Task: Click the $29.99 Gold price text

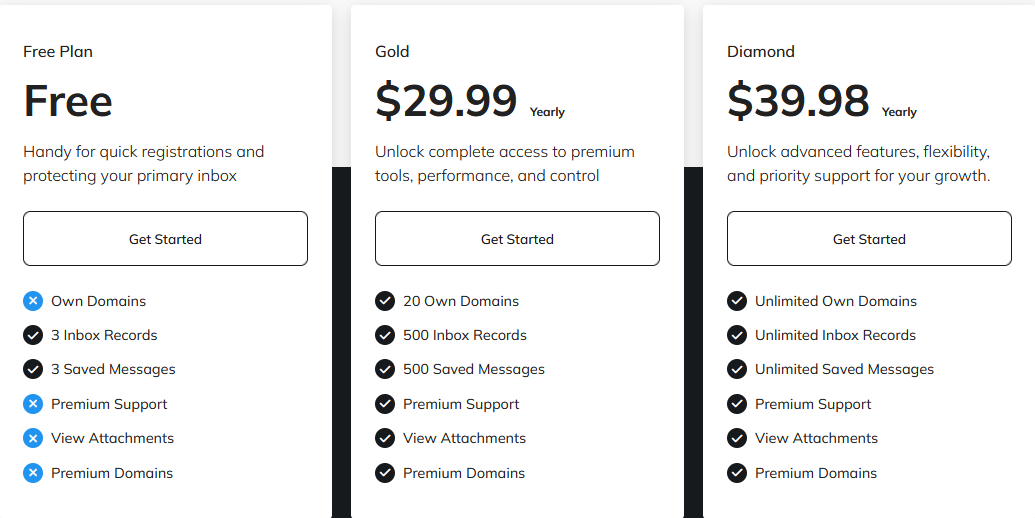Action: tap(446, 101)
